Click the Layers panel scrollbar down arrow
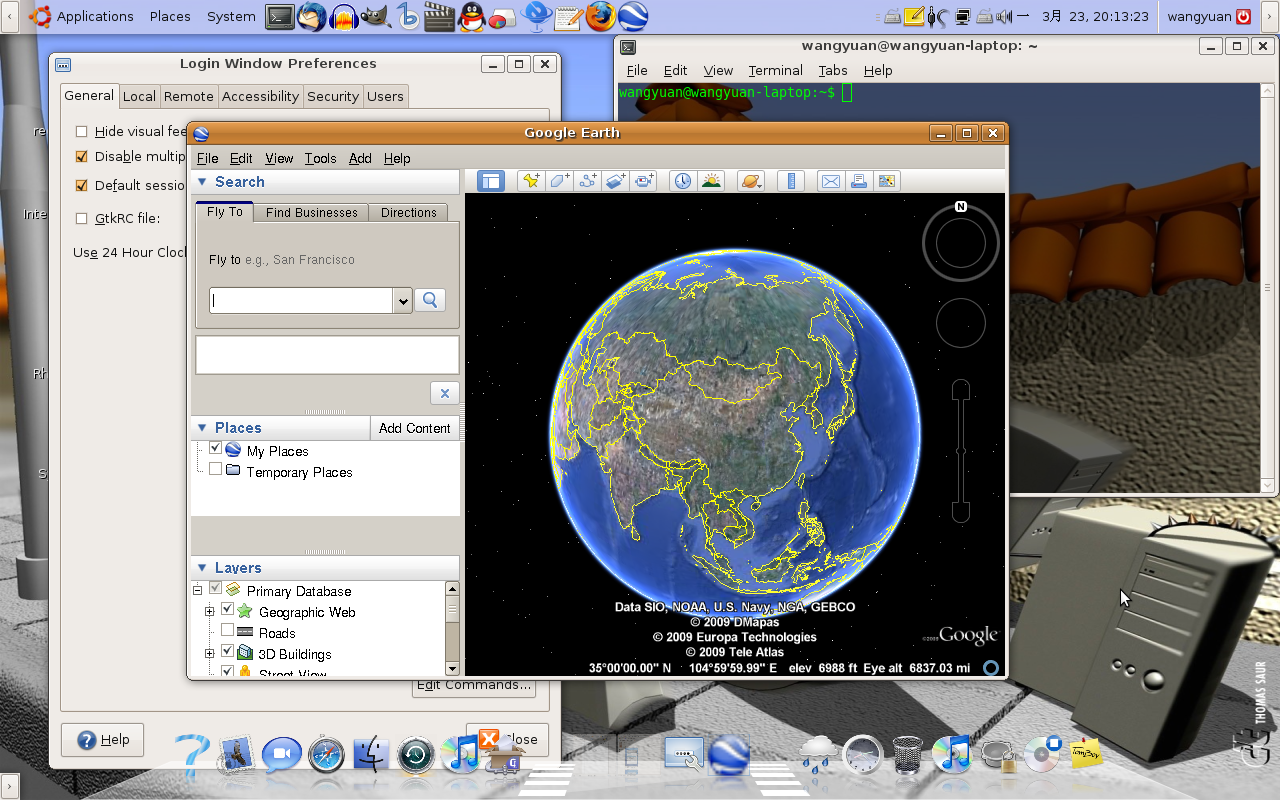Screen dimensions: 1280x800 click(x=452, y=668)
